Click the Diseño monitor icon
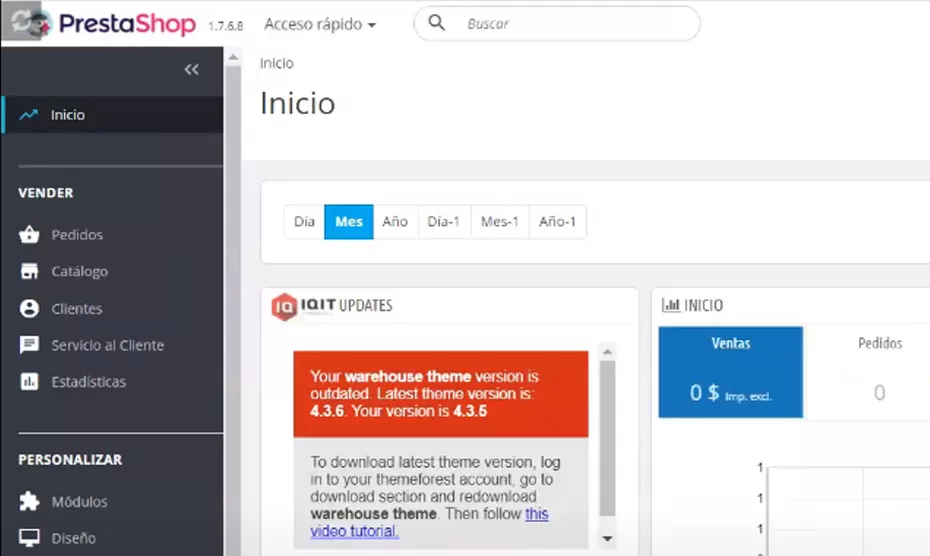Viewport: 930px width, 556px height. (x=29, y=538)
